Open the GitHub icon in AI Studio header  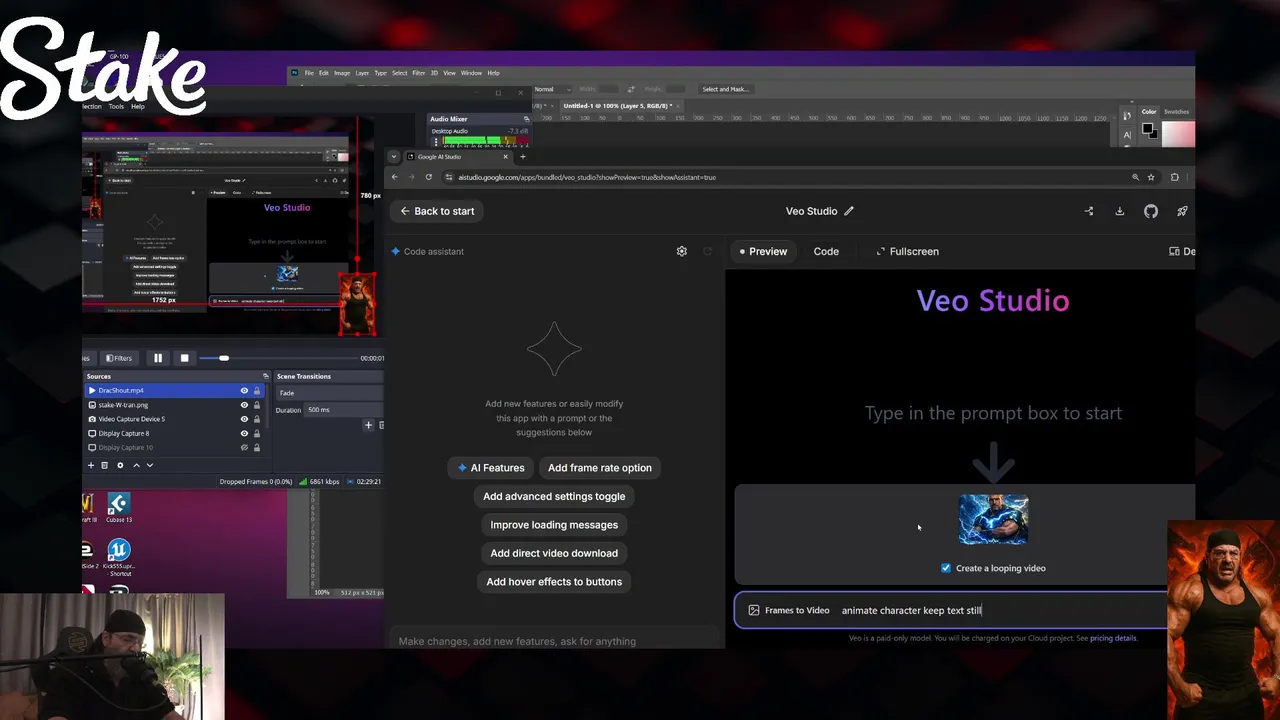coord(1151,211)
